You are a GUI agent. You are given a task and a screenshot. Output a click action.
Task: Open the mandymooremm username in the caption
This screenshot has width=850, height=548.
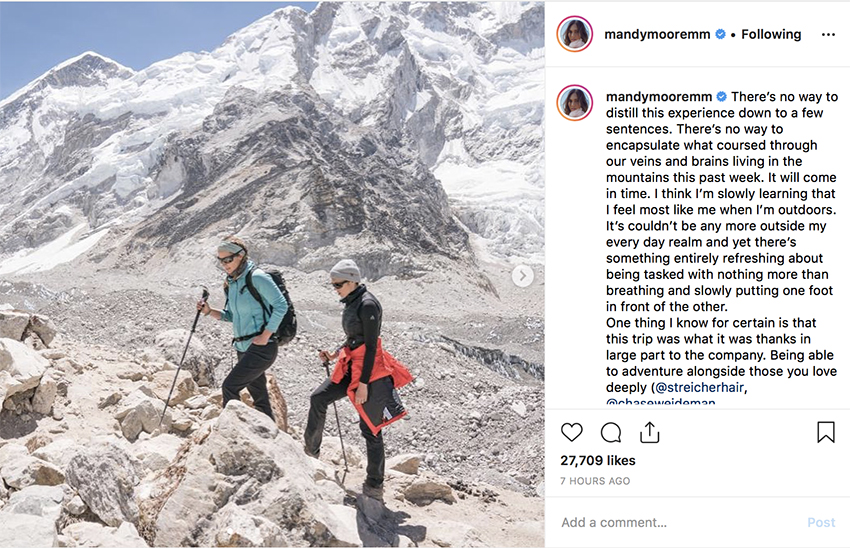click(x=657, y=97)
